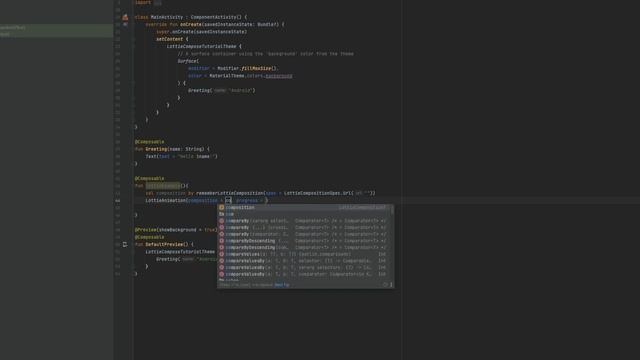Click the highlighted function name after second @Composable
The width and height of the screenshot is (640, 360).
point(162,186)
